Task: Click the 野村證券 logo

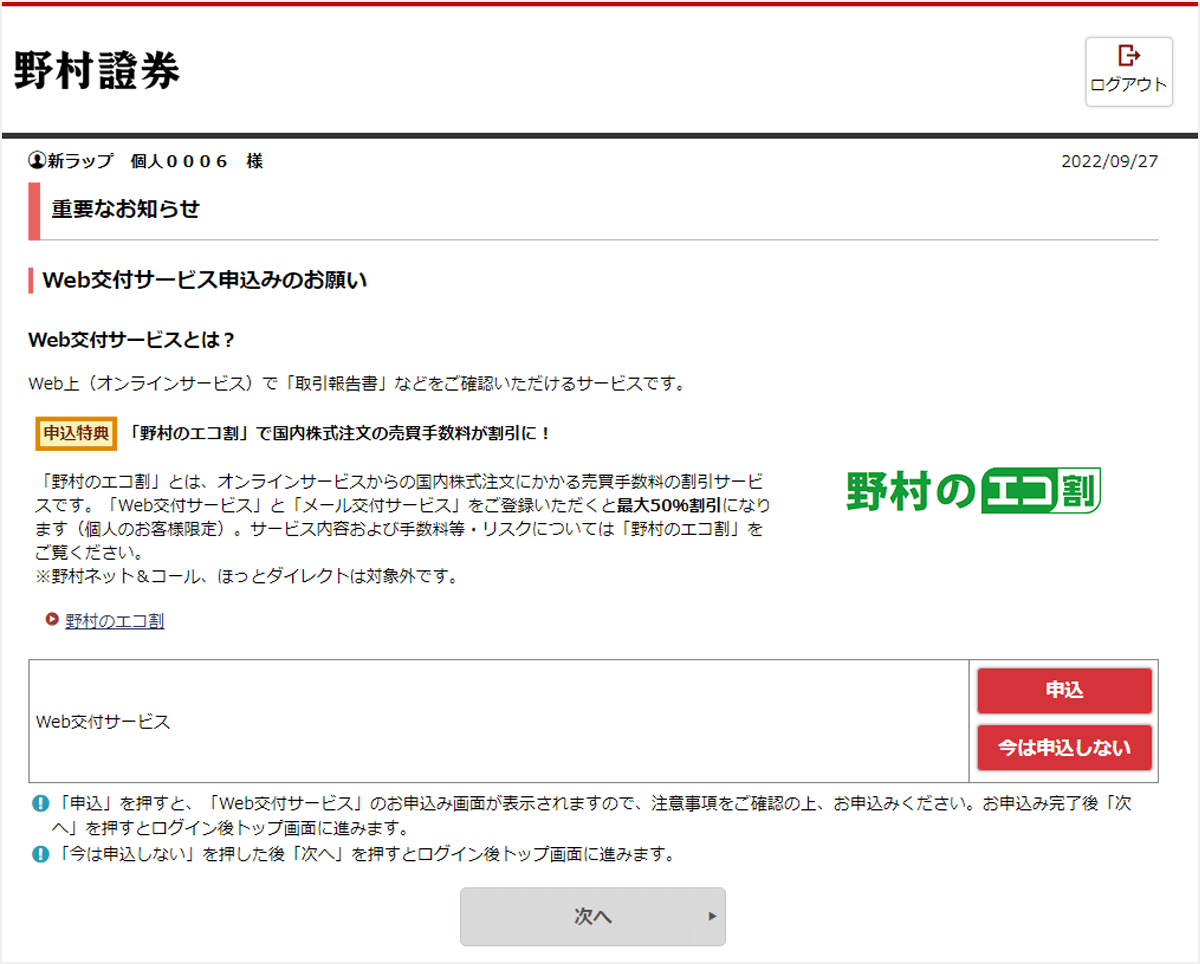Action: [x=97, y=70]
